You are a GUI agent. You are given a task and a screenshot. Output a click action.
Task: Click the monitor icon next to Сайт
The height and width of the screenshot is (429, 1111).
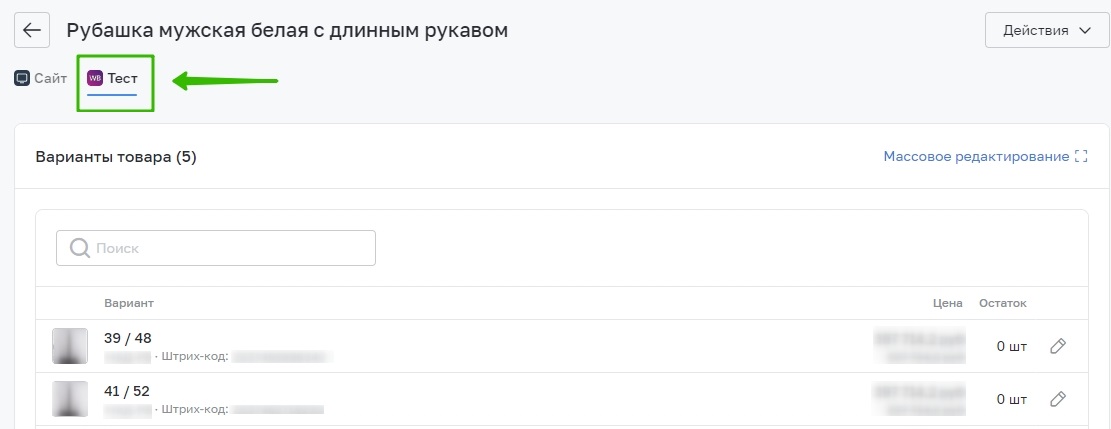[x=22, y=78]
